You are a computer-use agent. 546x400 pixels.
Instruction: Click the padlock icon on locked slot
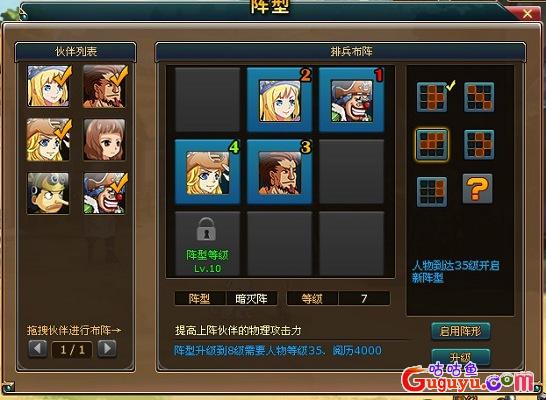click(x=206, y=229)
